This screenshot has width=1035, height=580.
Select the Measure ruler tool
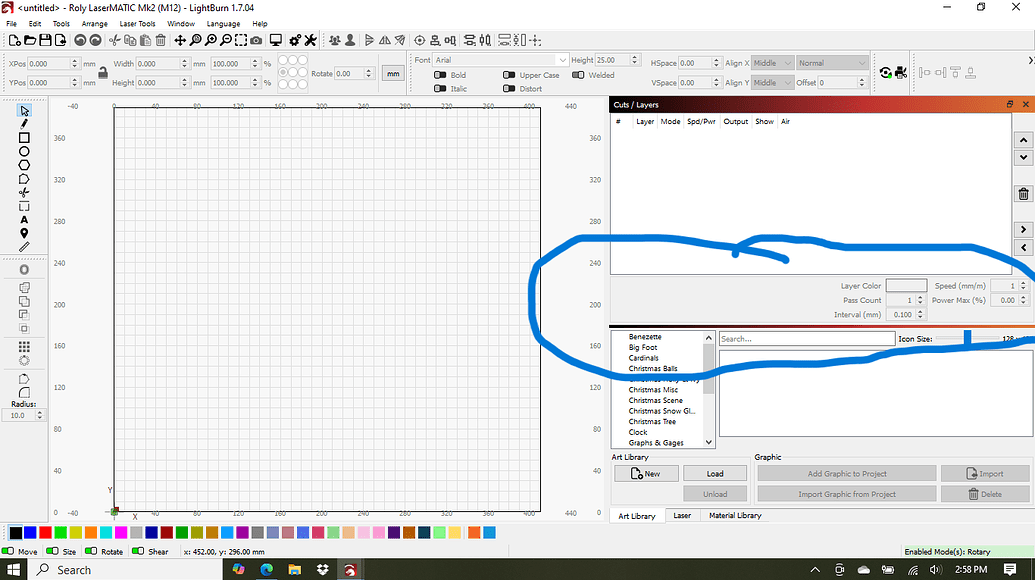pyautogui.click(x=24, y=247)
